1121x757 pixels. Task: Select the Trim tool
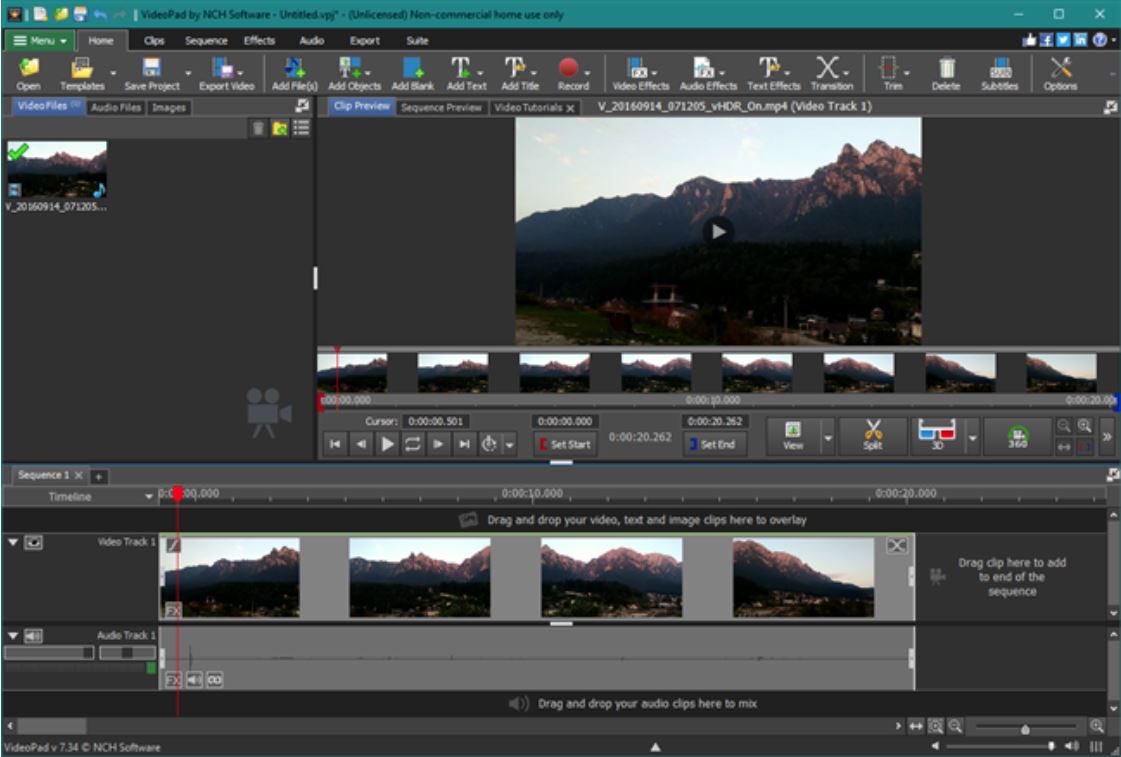click(x=892, y=74)
